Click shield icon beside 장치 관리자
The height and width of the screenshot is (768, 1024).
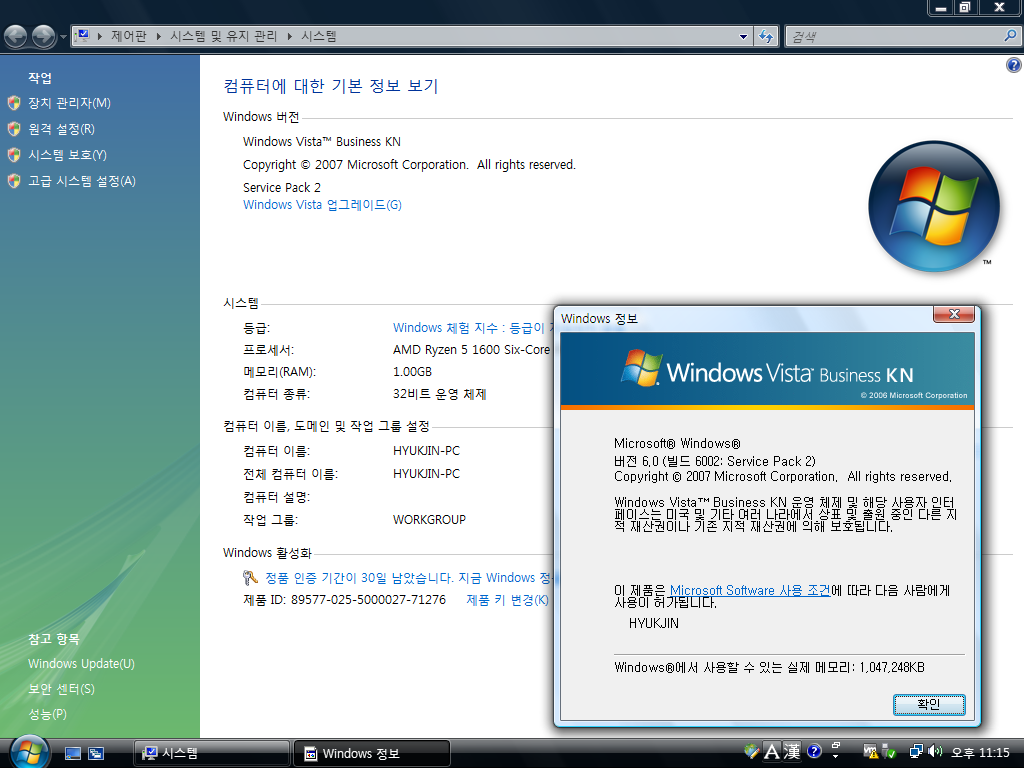tap(14, 103)
